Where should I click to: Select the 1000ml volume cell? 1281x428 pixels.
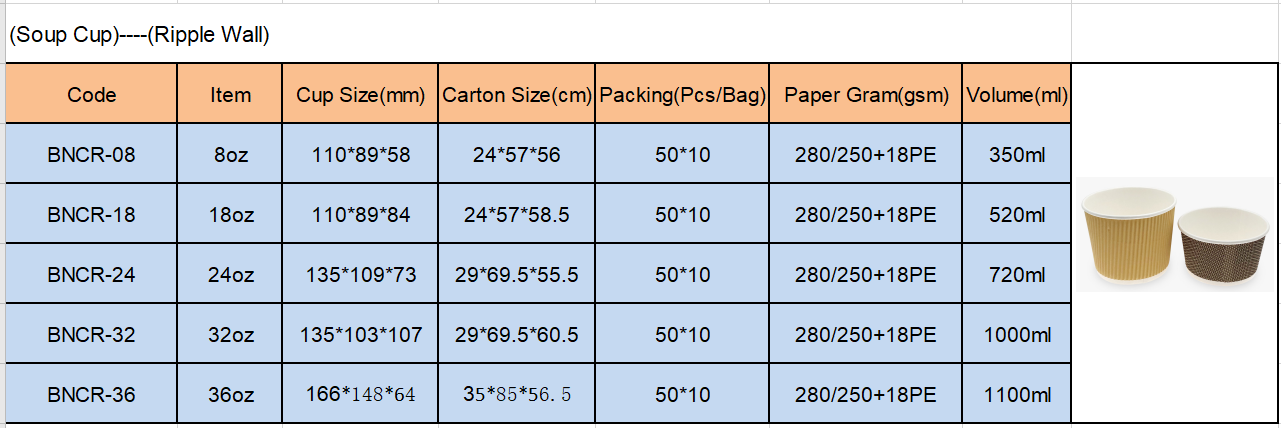click(1017, 334)
